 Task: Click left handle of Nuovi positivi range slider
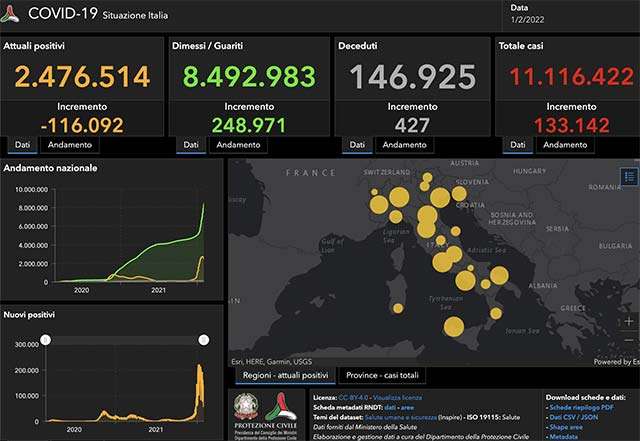click(x=44, y=340)
